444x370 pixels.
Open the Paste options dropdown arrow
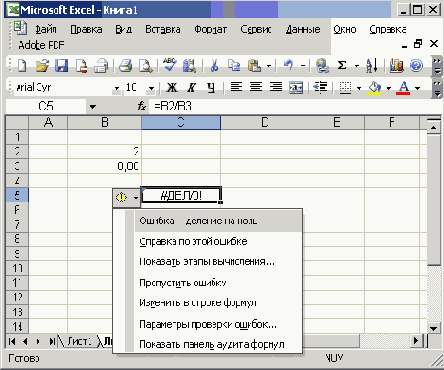click(x=269, y=66)
